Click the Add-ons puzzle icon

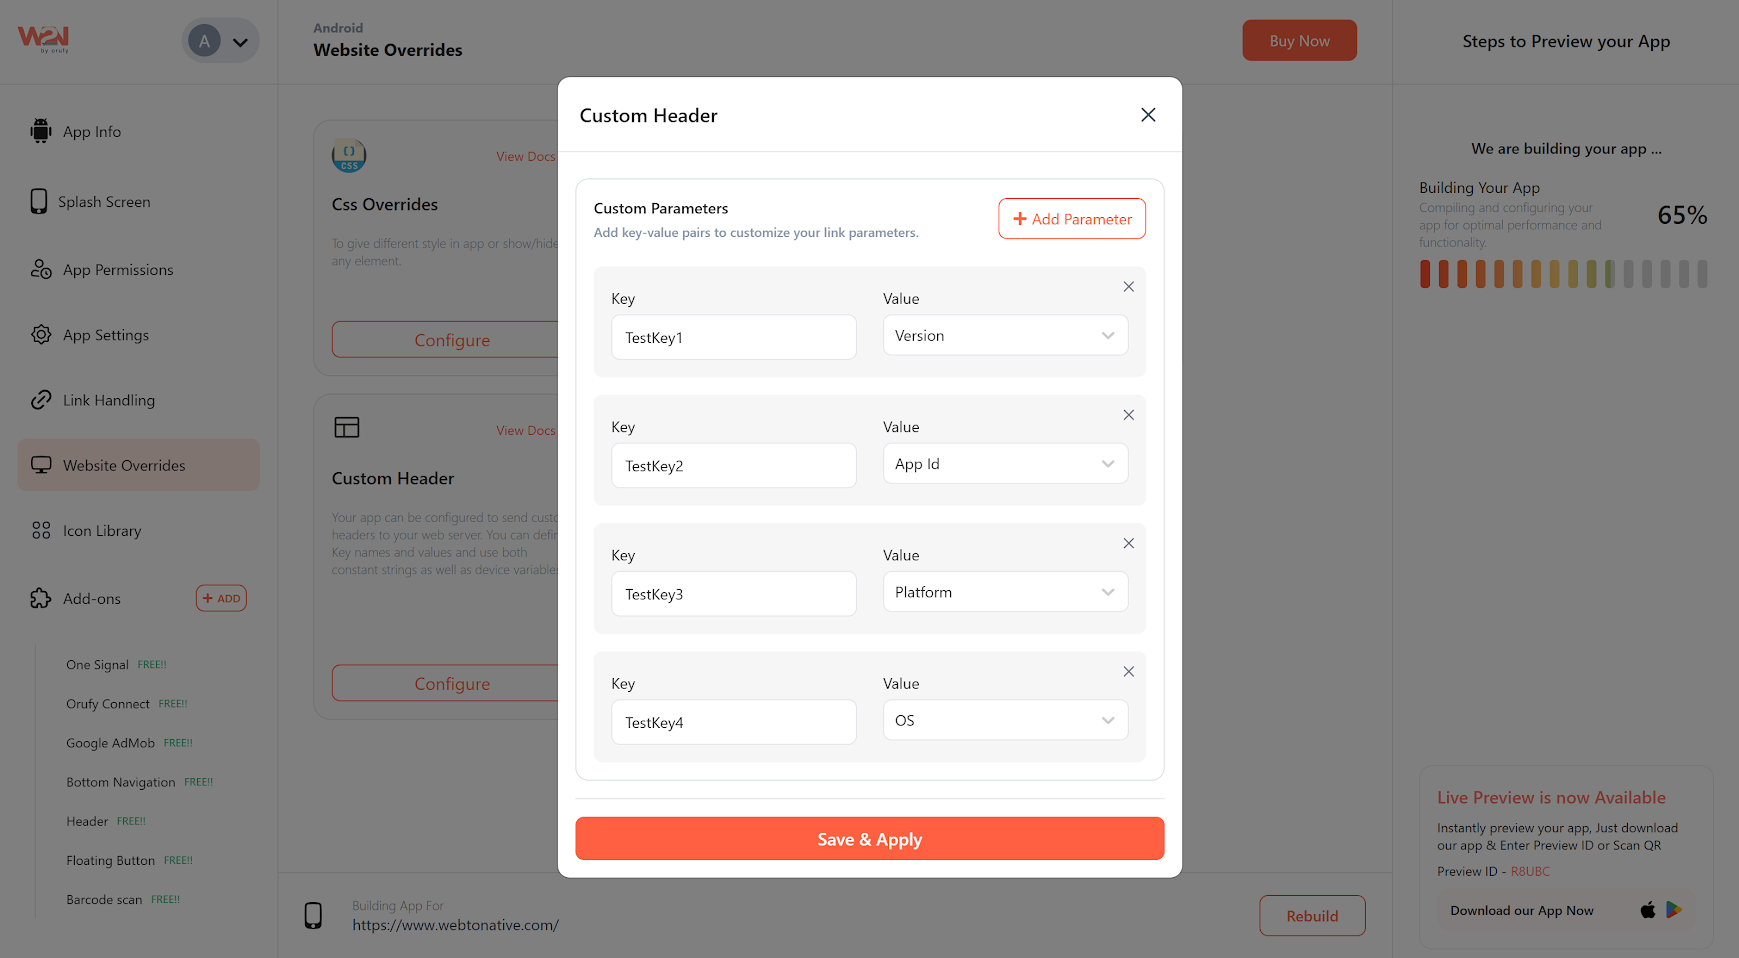(x=41, y=598)
